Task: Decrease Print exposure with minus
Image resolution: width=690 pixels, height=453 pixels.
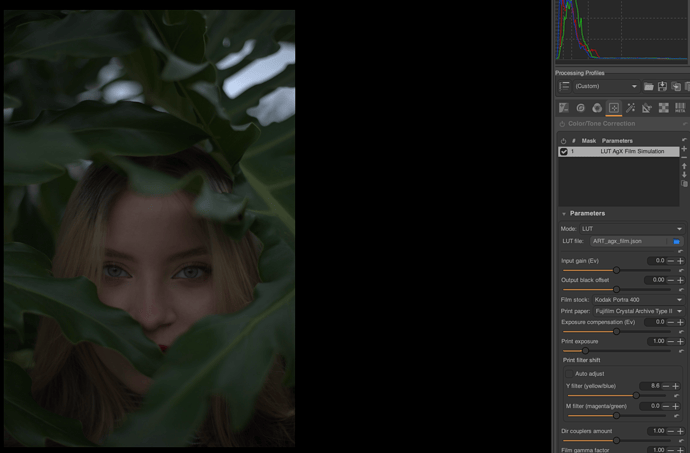Action: pos(671,341)
